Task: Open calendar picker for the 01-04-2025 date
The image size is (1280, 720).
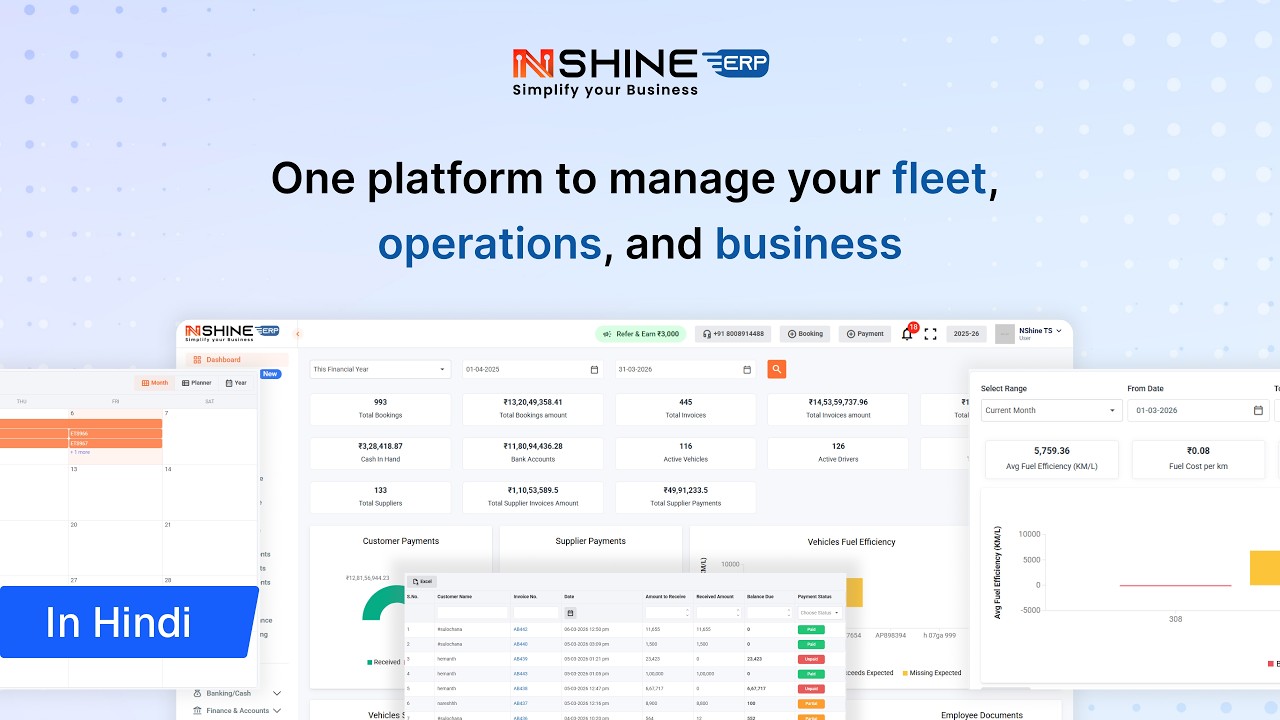Action: point(594,370)
